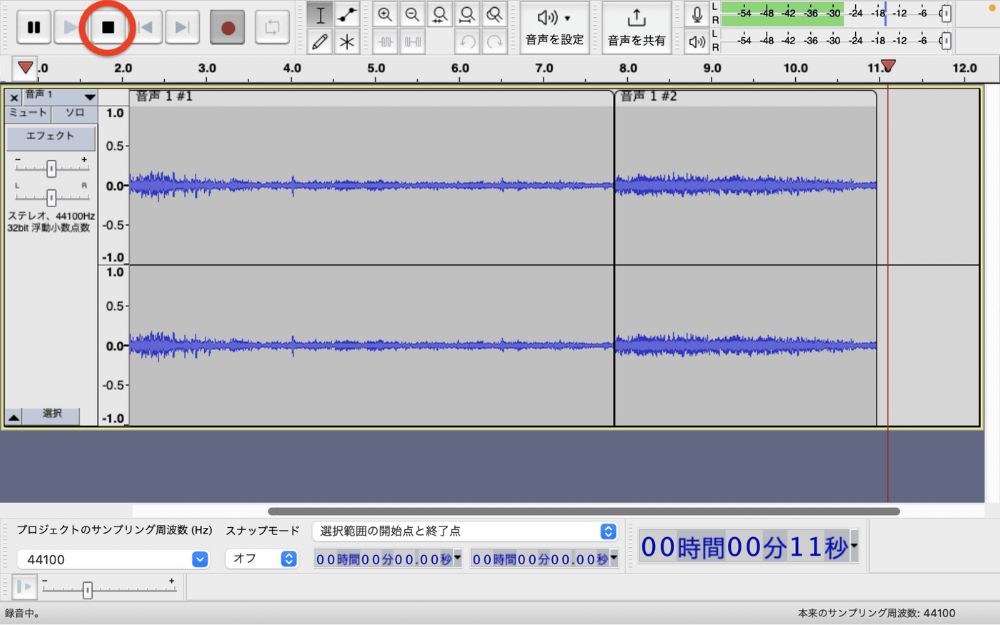
Task: Open selection start time format arrow
Action: click(457, 558)
